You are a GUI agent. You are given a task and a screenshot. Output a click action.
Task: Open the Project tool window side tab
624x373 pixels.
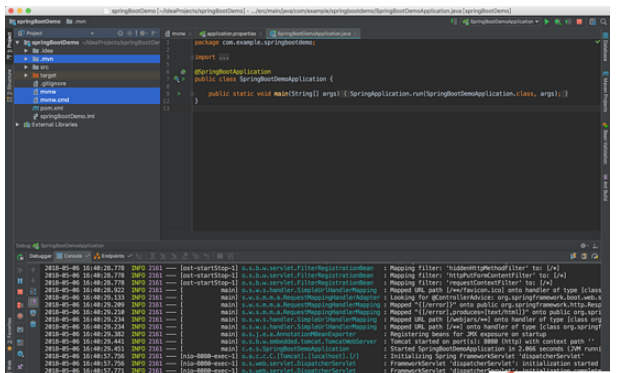pos(10,46)
